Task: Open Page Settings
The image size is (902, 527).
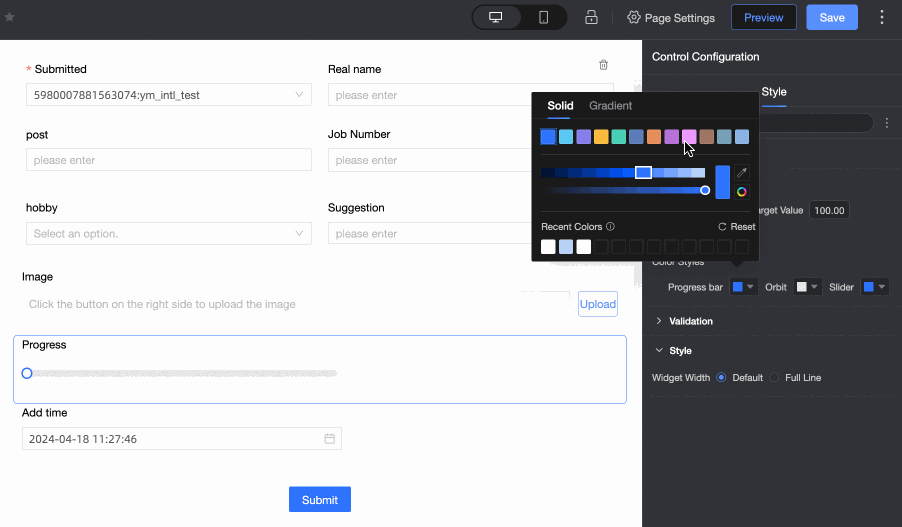Action: coord(671,18)
